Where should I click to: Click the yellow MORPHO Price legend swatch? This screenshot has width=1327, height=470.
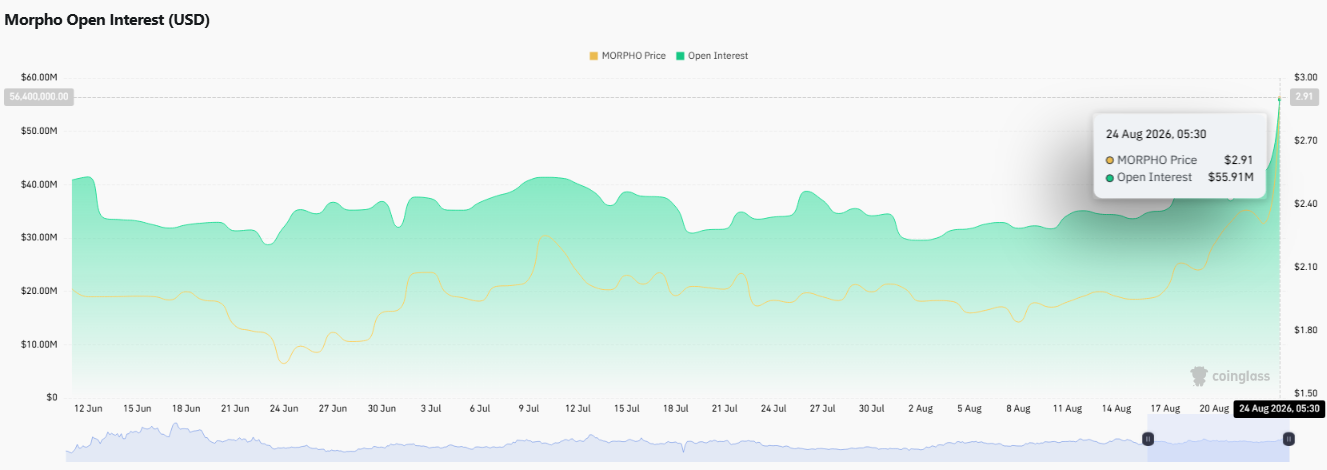[x=594, y=56]
